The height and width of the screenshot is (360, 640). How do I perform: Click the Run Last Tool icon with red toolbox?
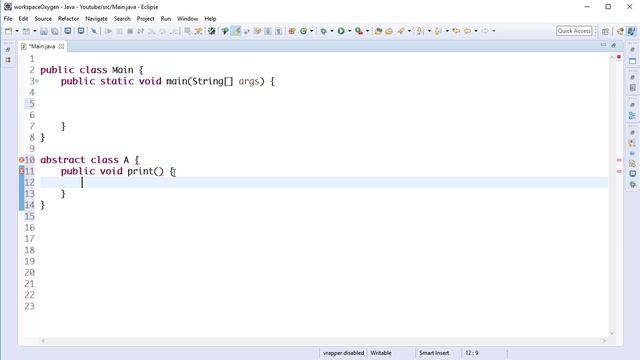pyautogui.click(x=359, y=31)
